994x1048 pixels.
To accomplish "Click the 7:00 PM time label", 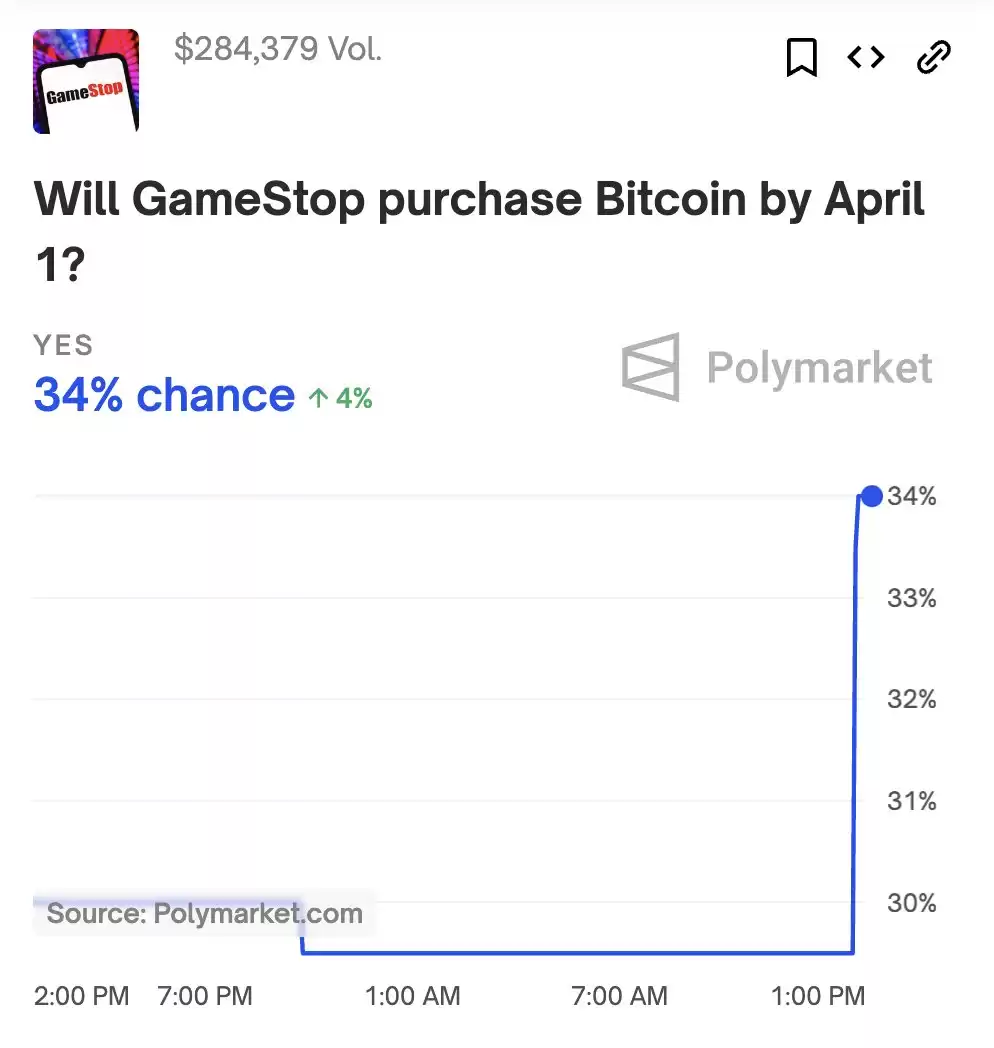I will [205, 996].
